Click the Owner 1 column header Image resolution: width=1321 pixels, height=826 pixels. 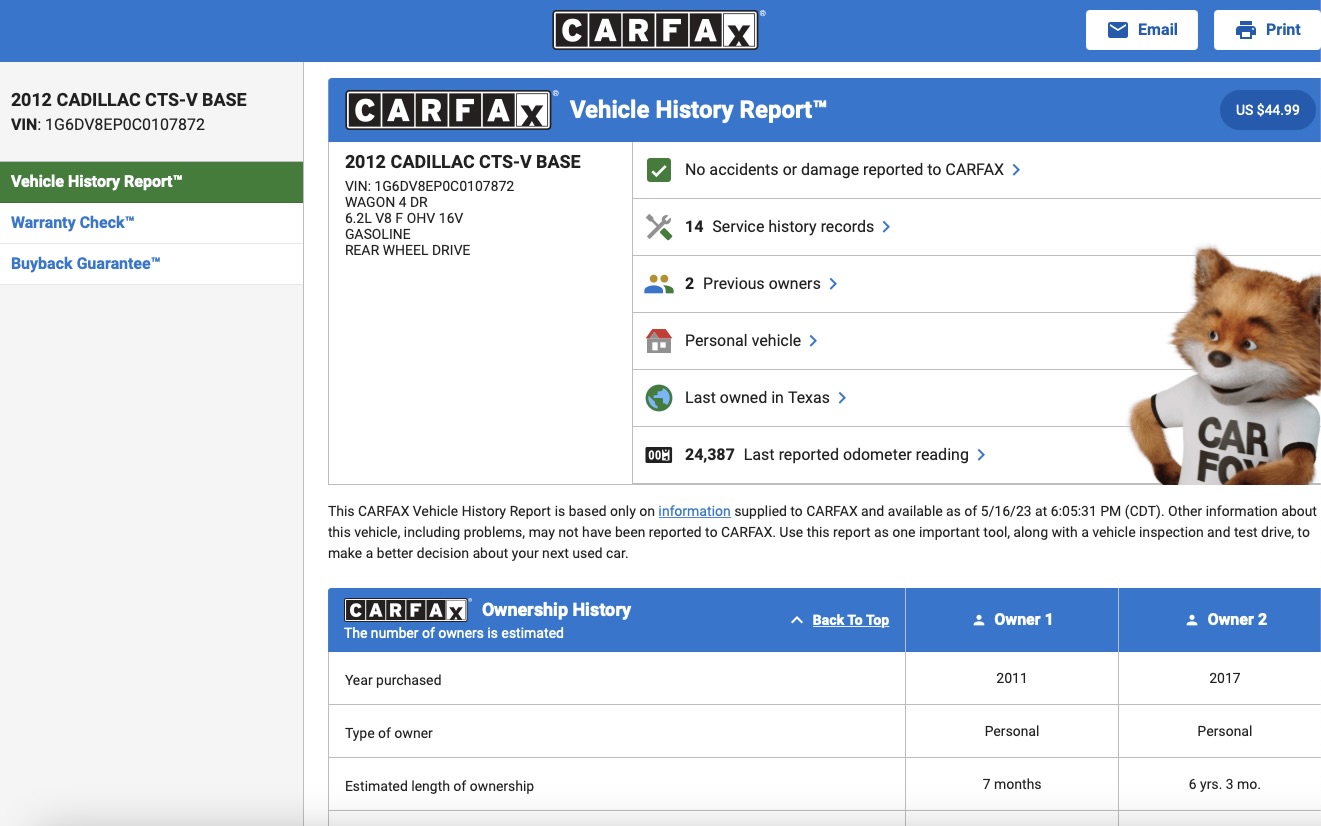coord(1012,620)
